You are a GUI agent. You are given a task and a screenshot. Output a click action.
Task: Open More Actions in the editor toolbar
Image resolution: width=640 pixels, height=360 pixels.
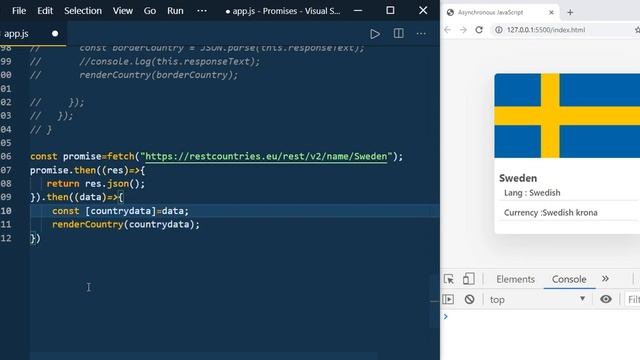[421, 33]
